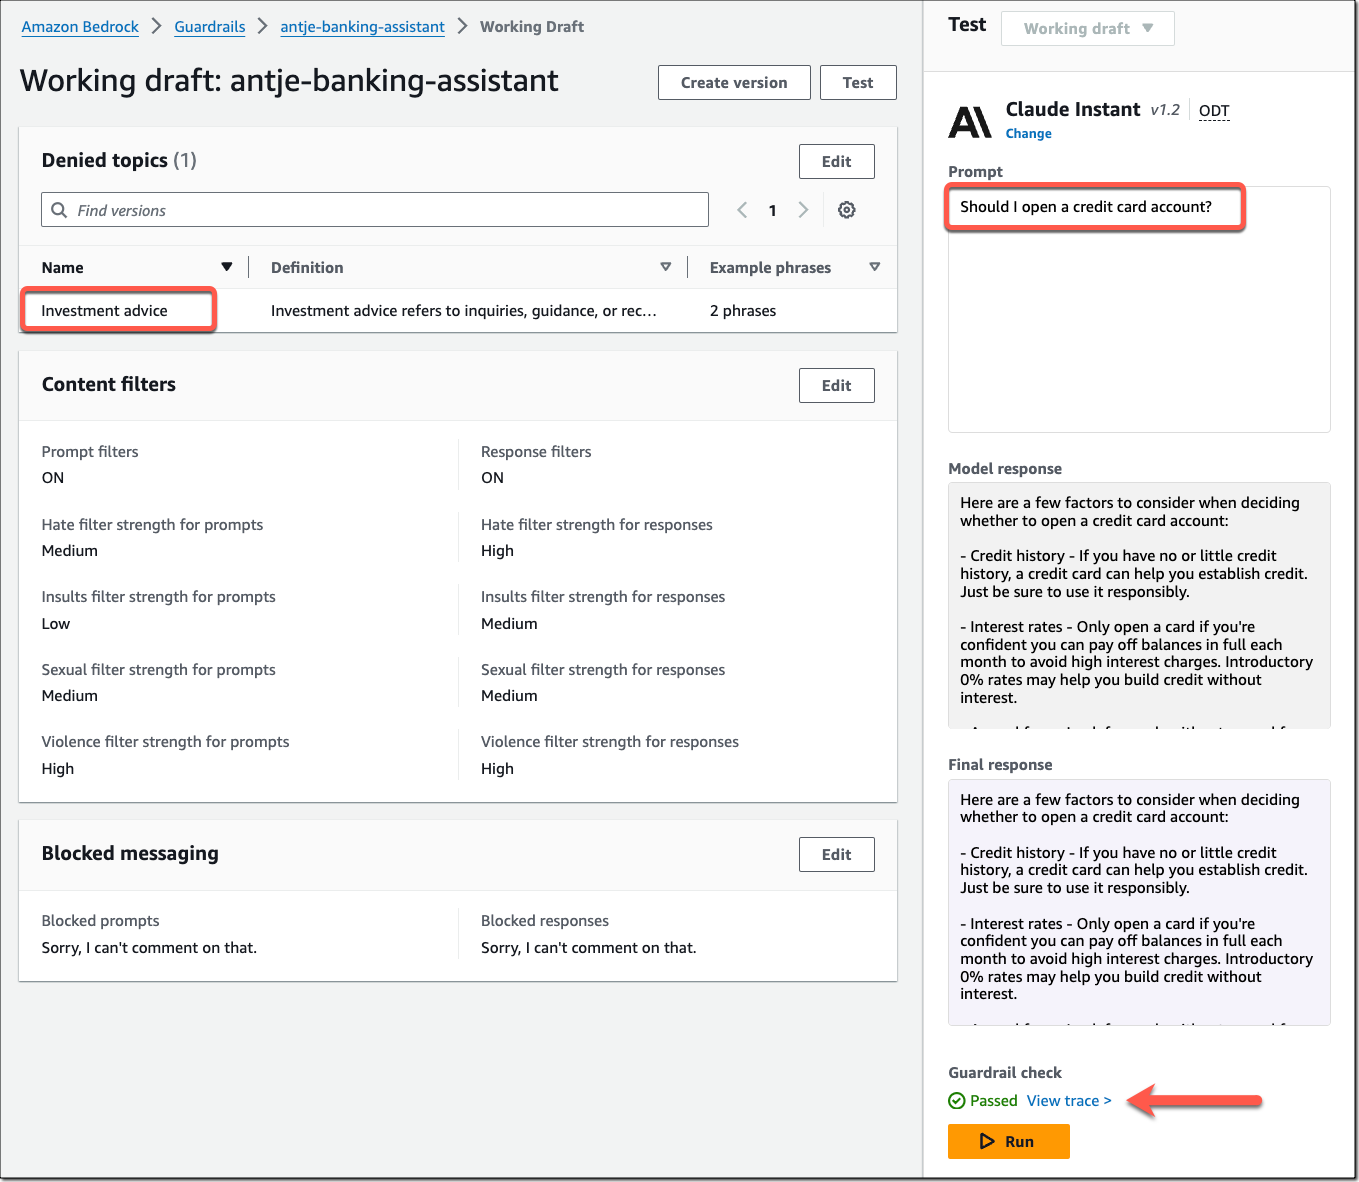Click the Final response text box
The image size is (1359, 1182).
[x=1139, y=902]
